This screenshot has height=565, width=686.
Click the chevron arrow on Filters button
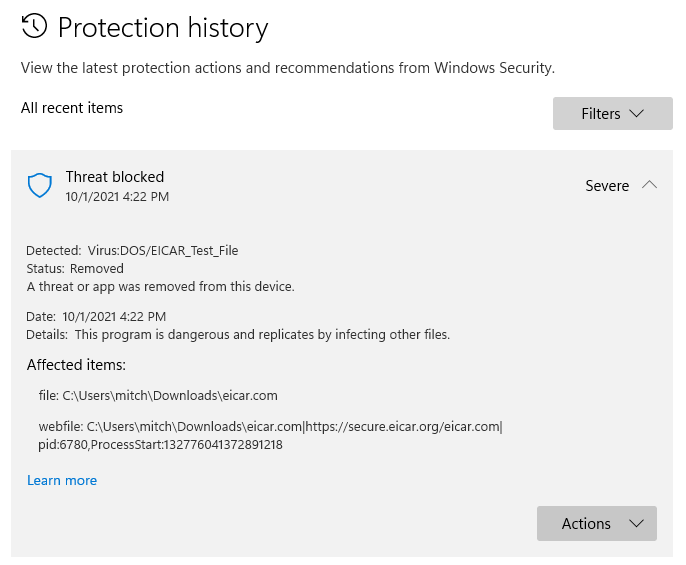point(637,114)
